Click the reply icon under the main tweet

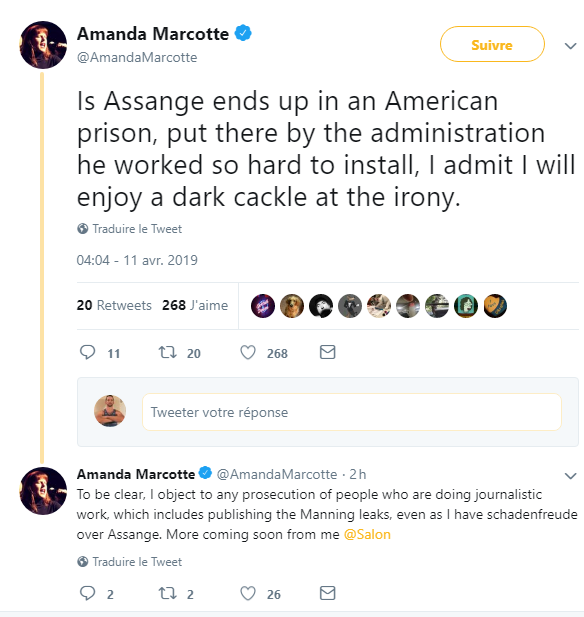(x=87, y=352)
